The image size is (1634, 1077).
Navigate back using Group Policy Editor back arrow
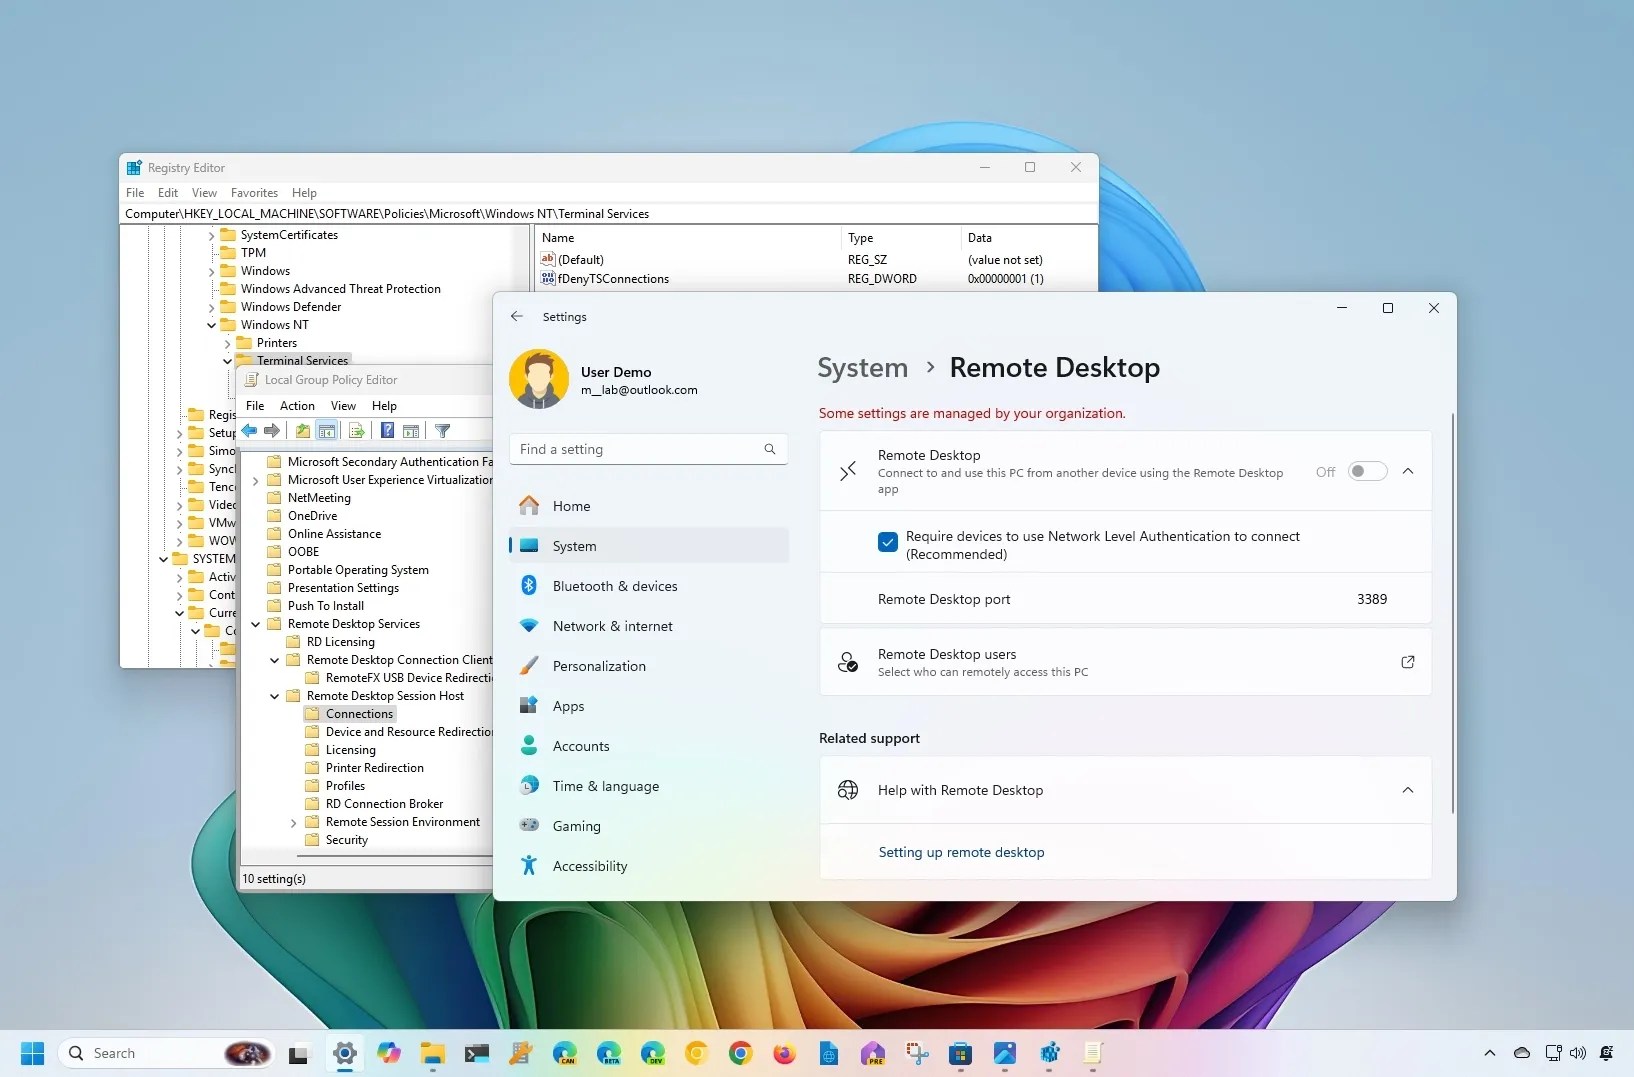pyautogui.click(x=250, y=430)
